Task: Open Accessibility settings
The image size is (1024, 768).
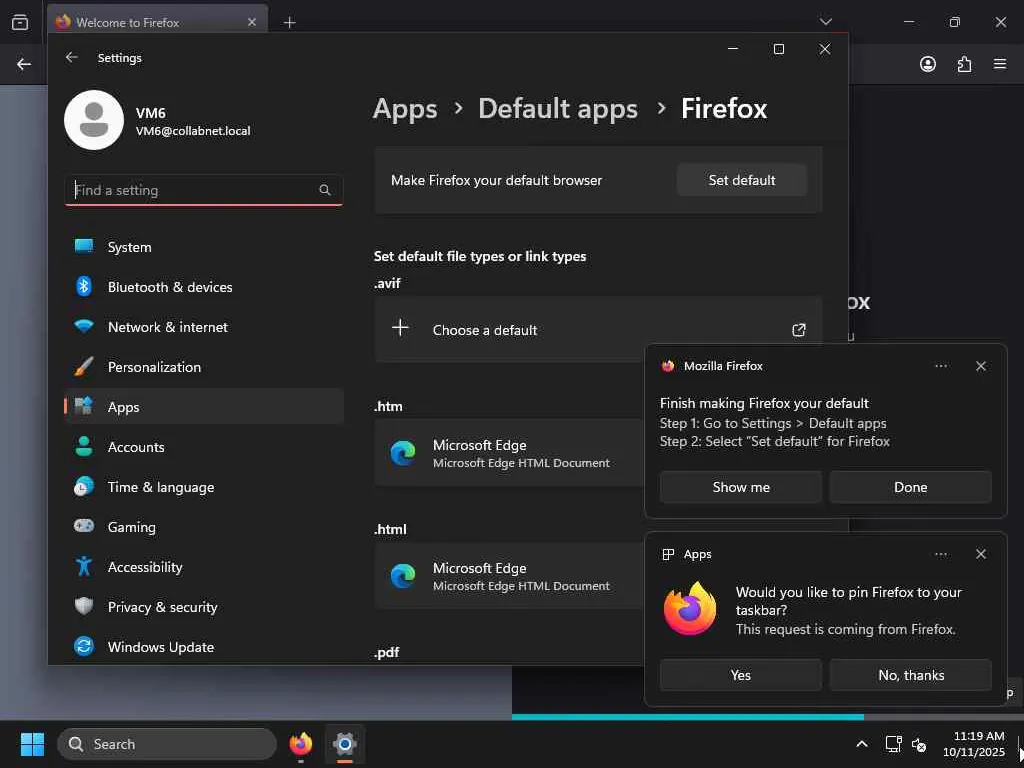Action: [x=204, y=567]
